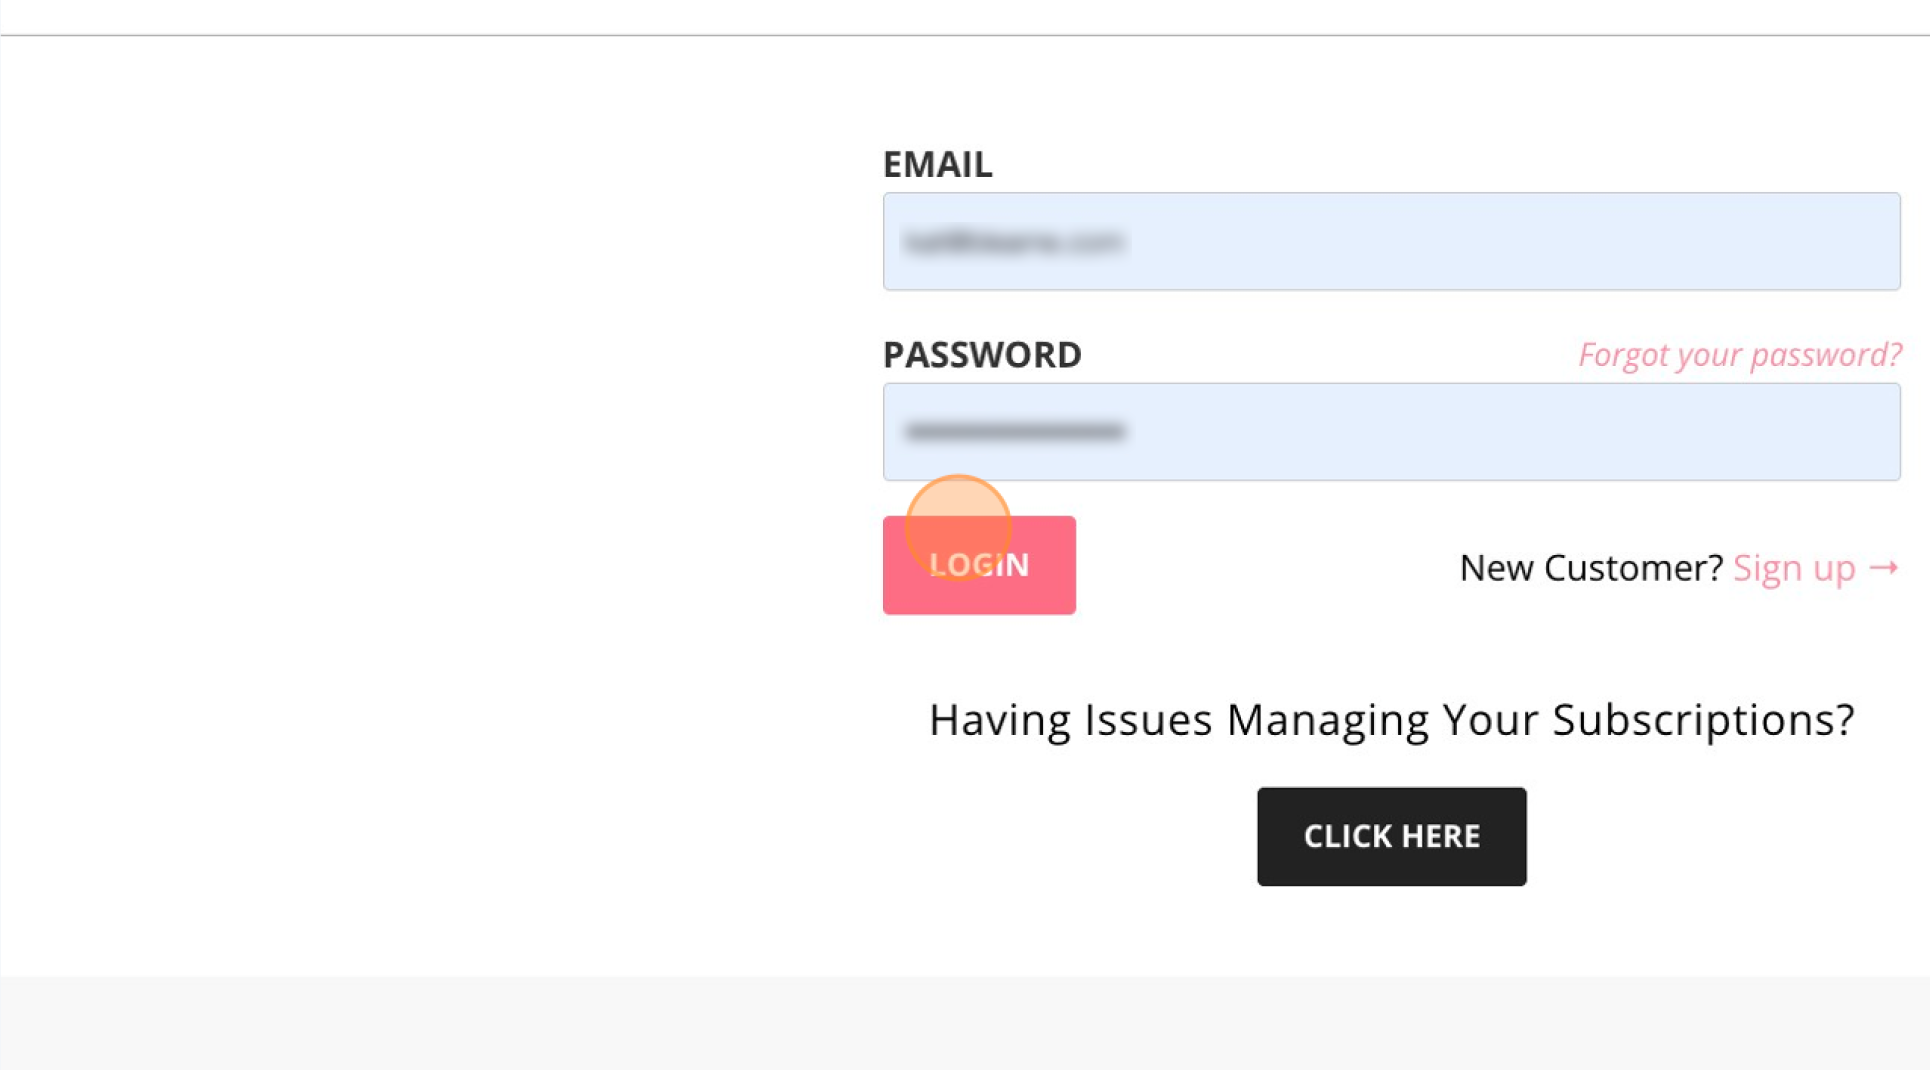Screen dimensions: 1930x1070
Task: Submit the form with the LOGIN button
Action: (979, 565)
